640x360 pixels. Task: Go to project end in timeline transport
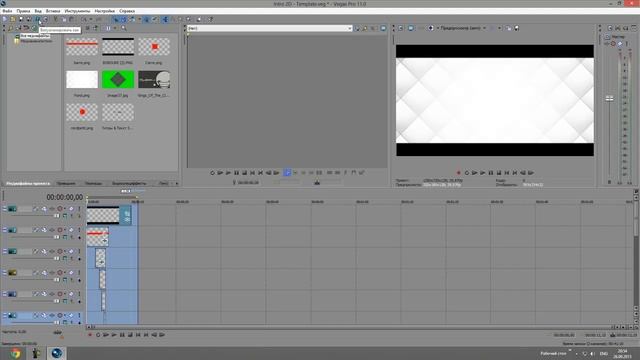(x=146, y=335)
